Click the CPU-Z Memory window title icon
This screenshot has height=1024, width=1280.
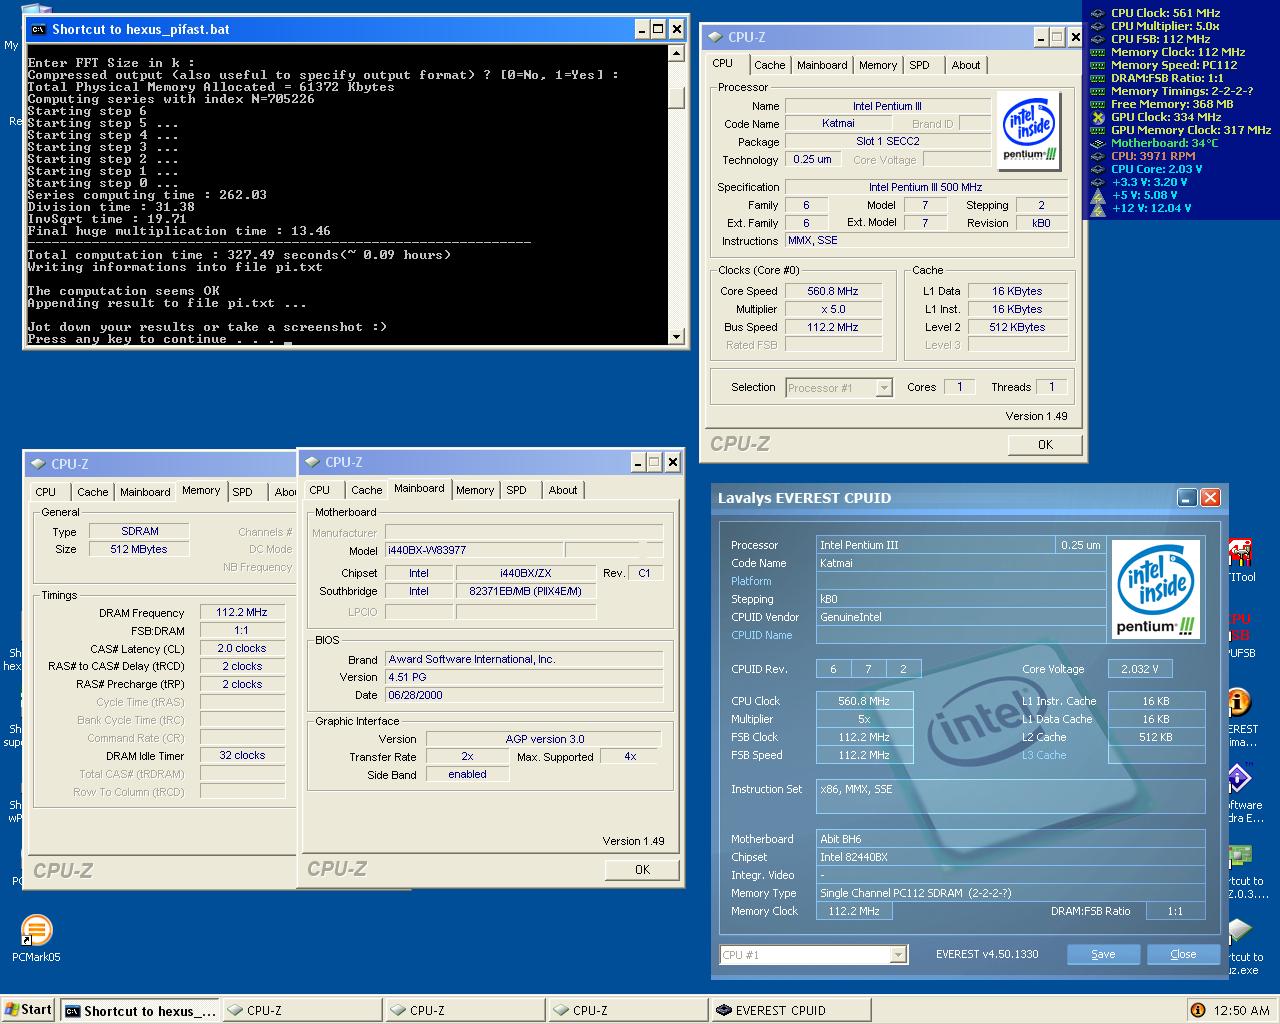pyautogui.click(x=38, y=464)
